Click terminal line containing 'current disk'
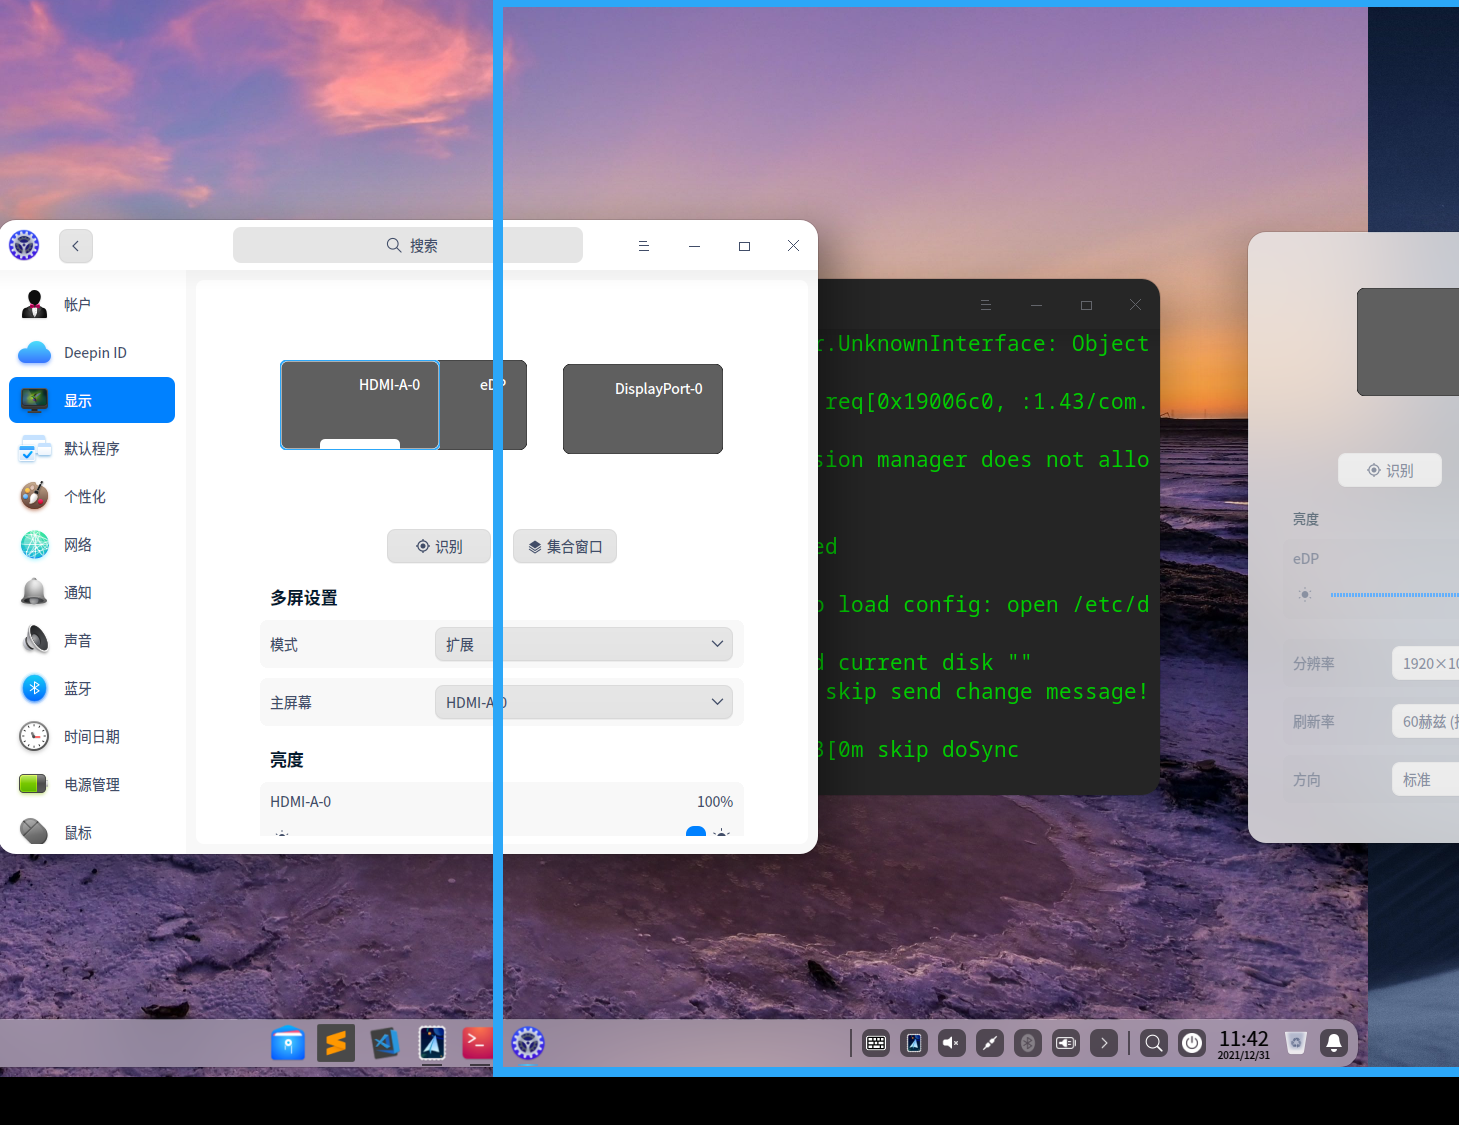Viewport: 1459px width, 1125px height. [x=924, y=663]
